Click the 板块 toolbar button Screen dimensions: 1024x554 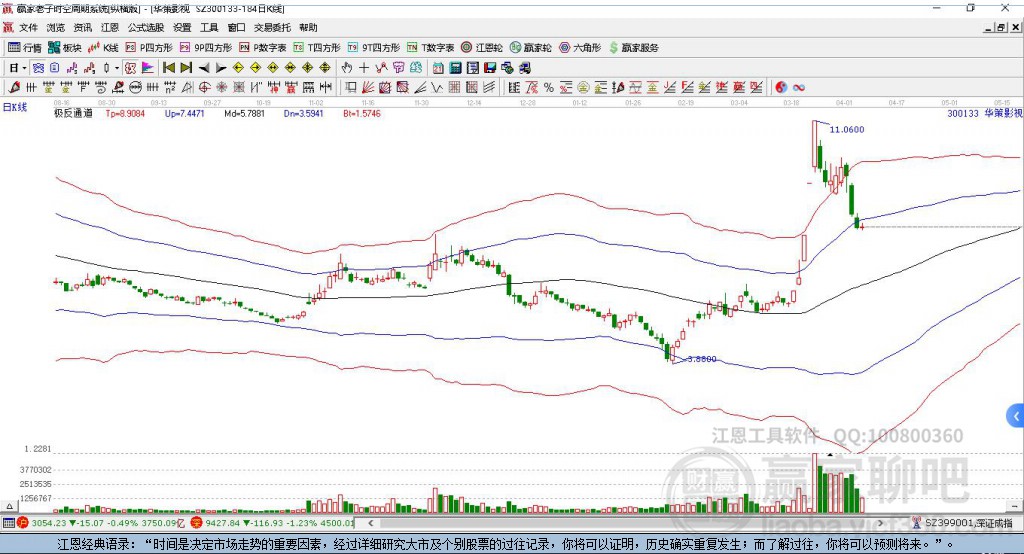pyautogui.click(x=65, y=48)
